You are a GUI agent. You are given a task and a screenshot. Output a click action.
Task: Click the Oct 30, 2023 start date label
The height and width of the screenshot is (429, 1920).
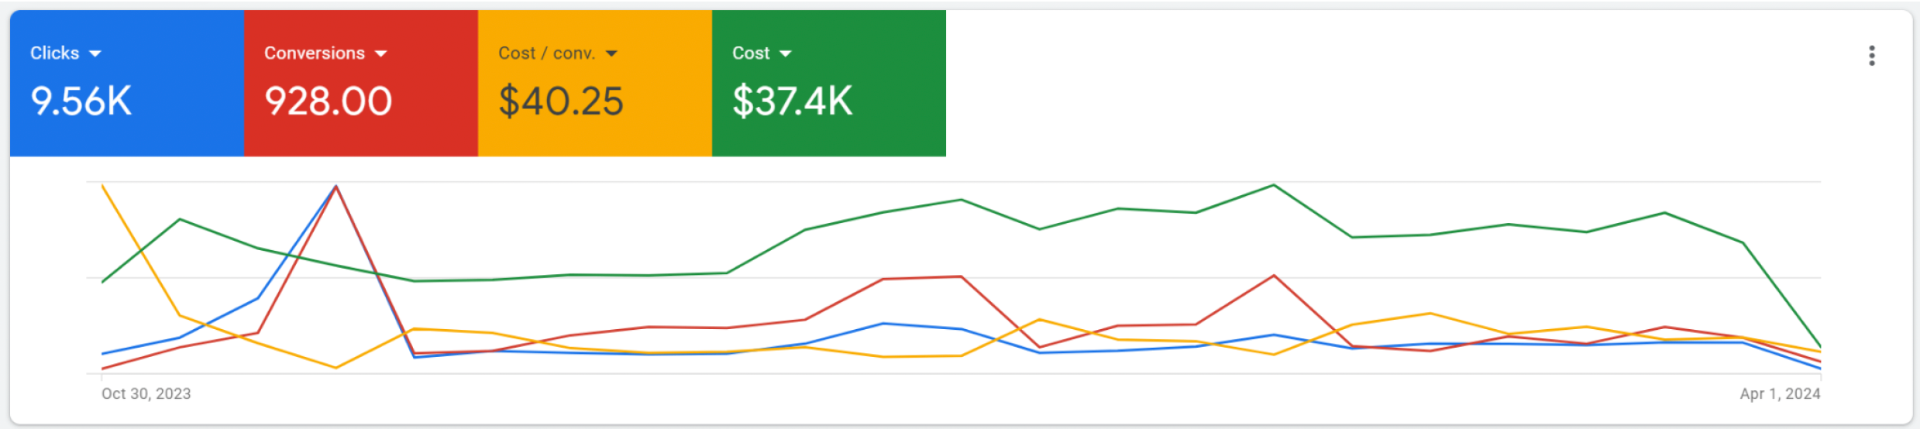[146, 394]
